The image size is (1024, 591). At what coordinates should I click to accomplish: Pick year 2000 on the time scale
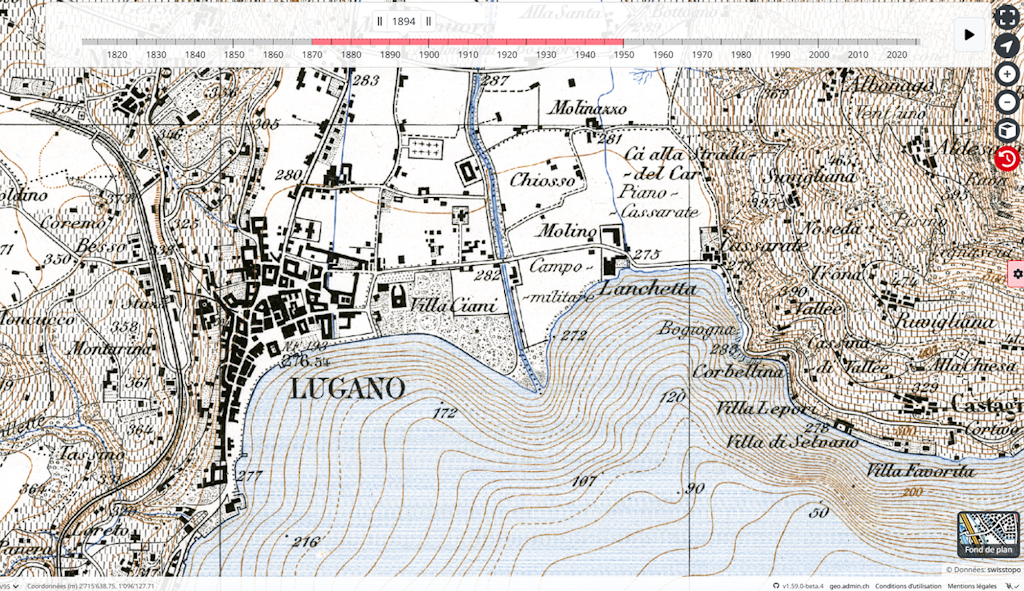819,54
